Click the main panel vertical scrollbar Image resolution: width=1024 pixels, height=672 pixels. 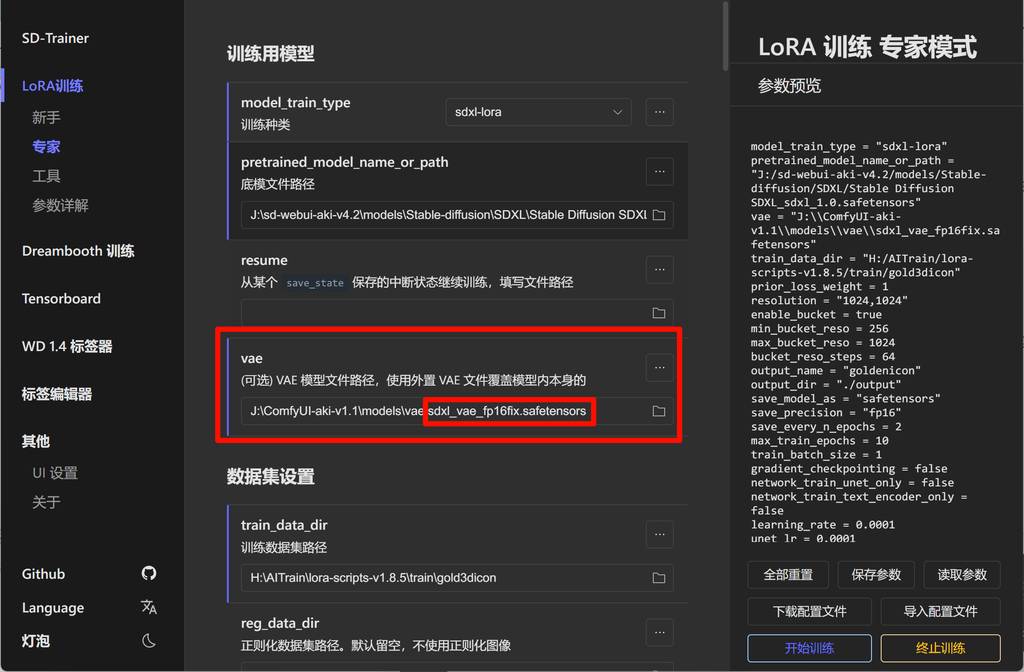tap(724, 36)
